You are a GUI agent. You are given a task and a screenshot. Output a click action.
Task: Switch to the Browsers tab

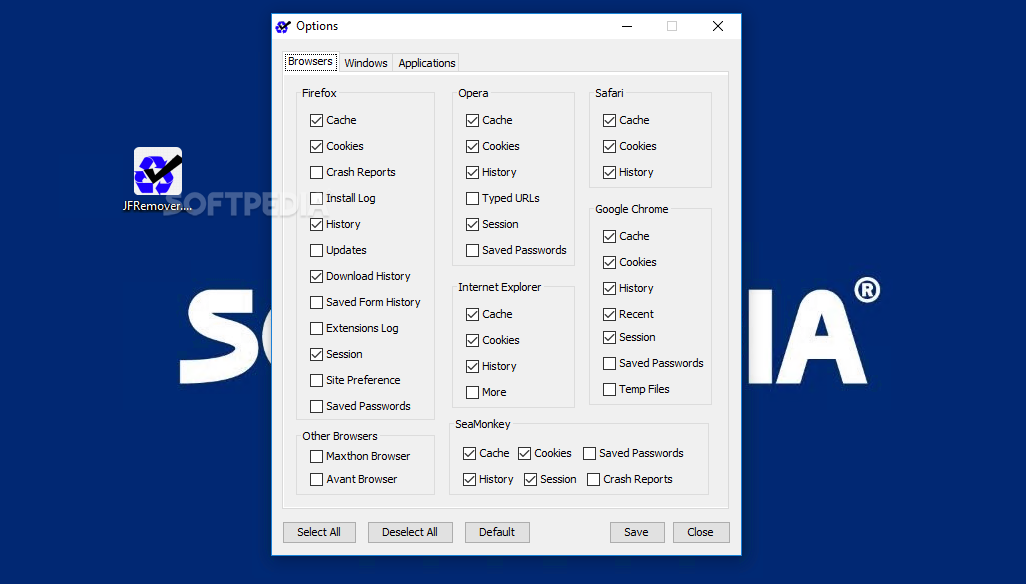click(x=310, y=61)
